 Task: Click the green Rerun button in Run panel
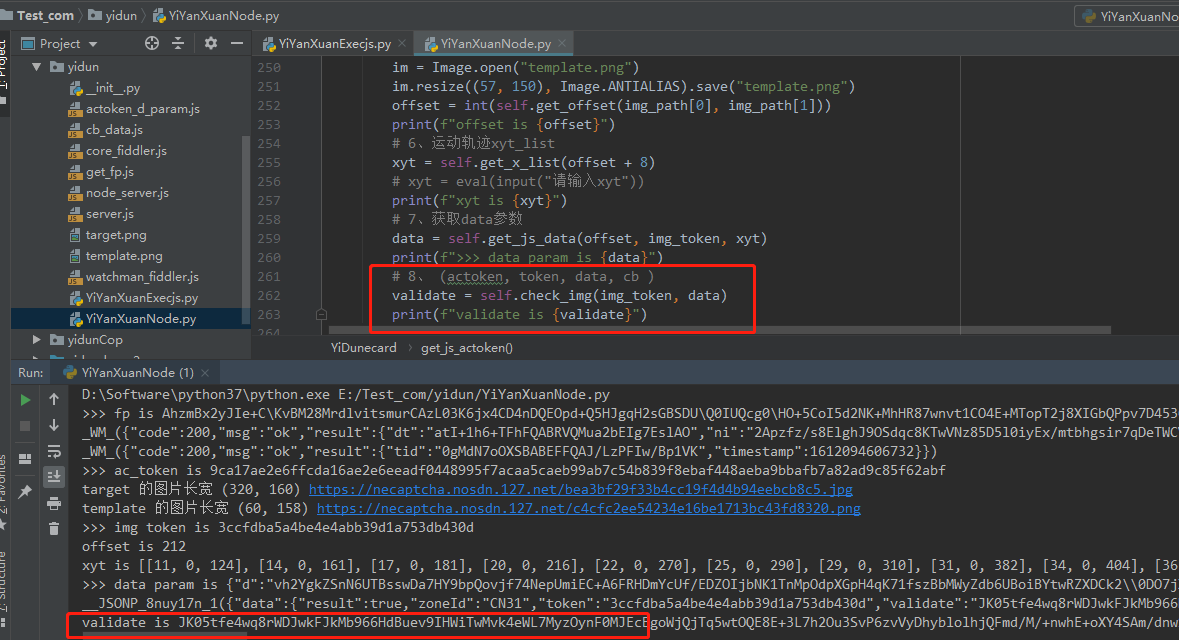(x=25, y=400)
